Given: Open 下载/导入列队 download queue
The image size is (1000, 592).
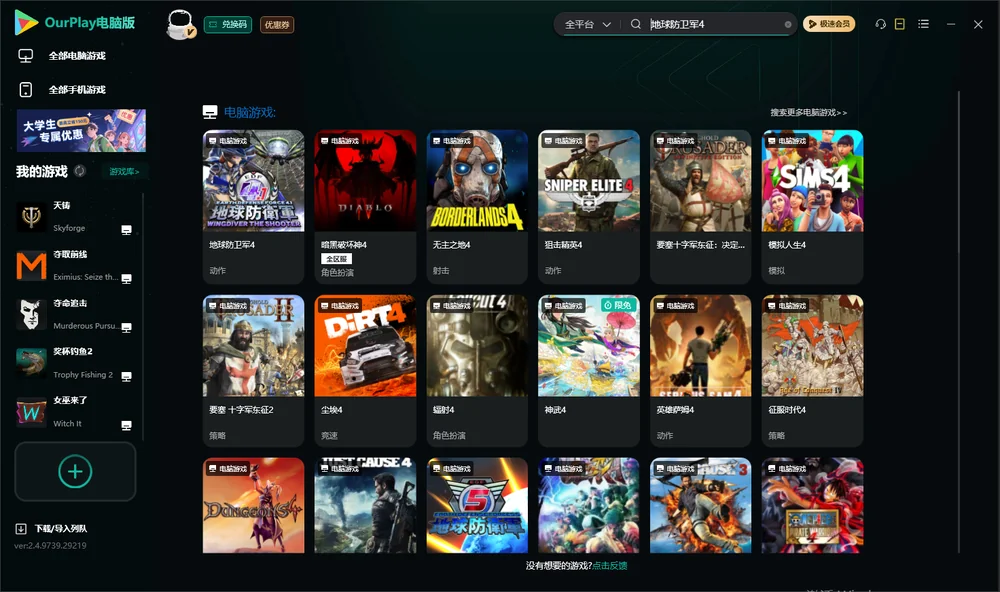Looking at the screenshot, I should 61,528.
